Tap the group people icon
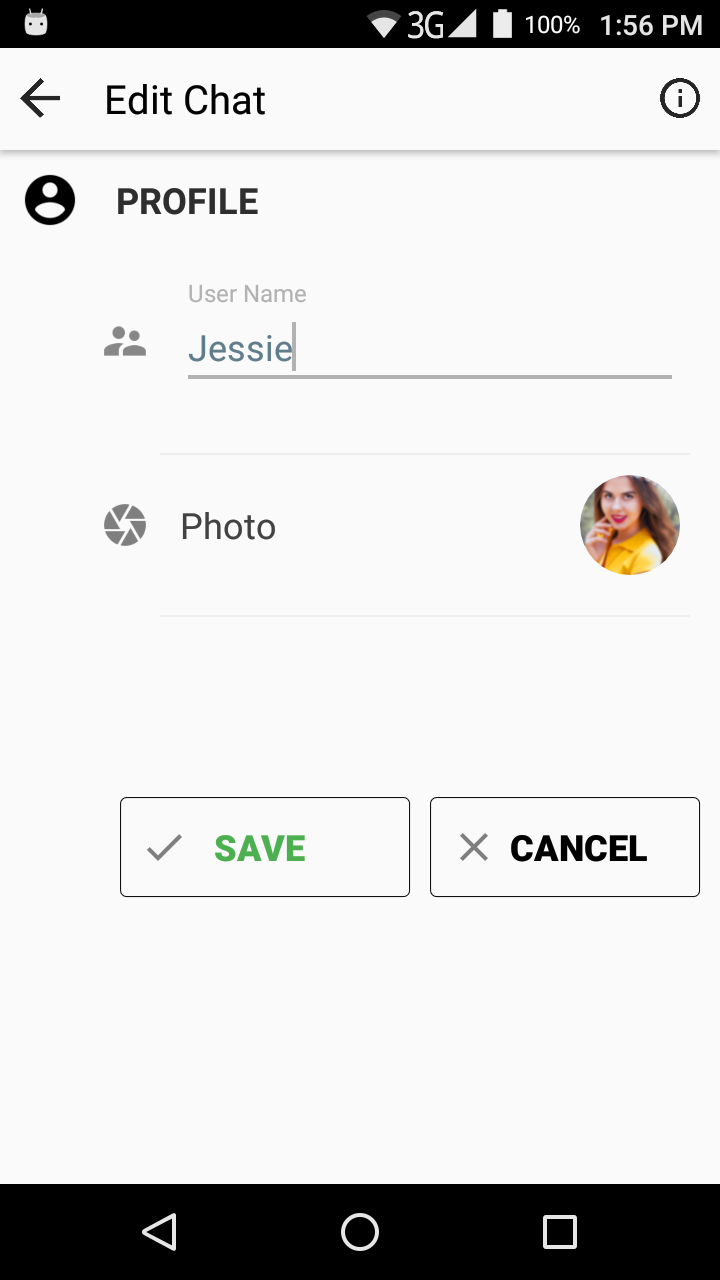The height and width of the screenshot is (1280, 720). [x=125, y=343]
